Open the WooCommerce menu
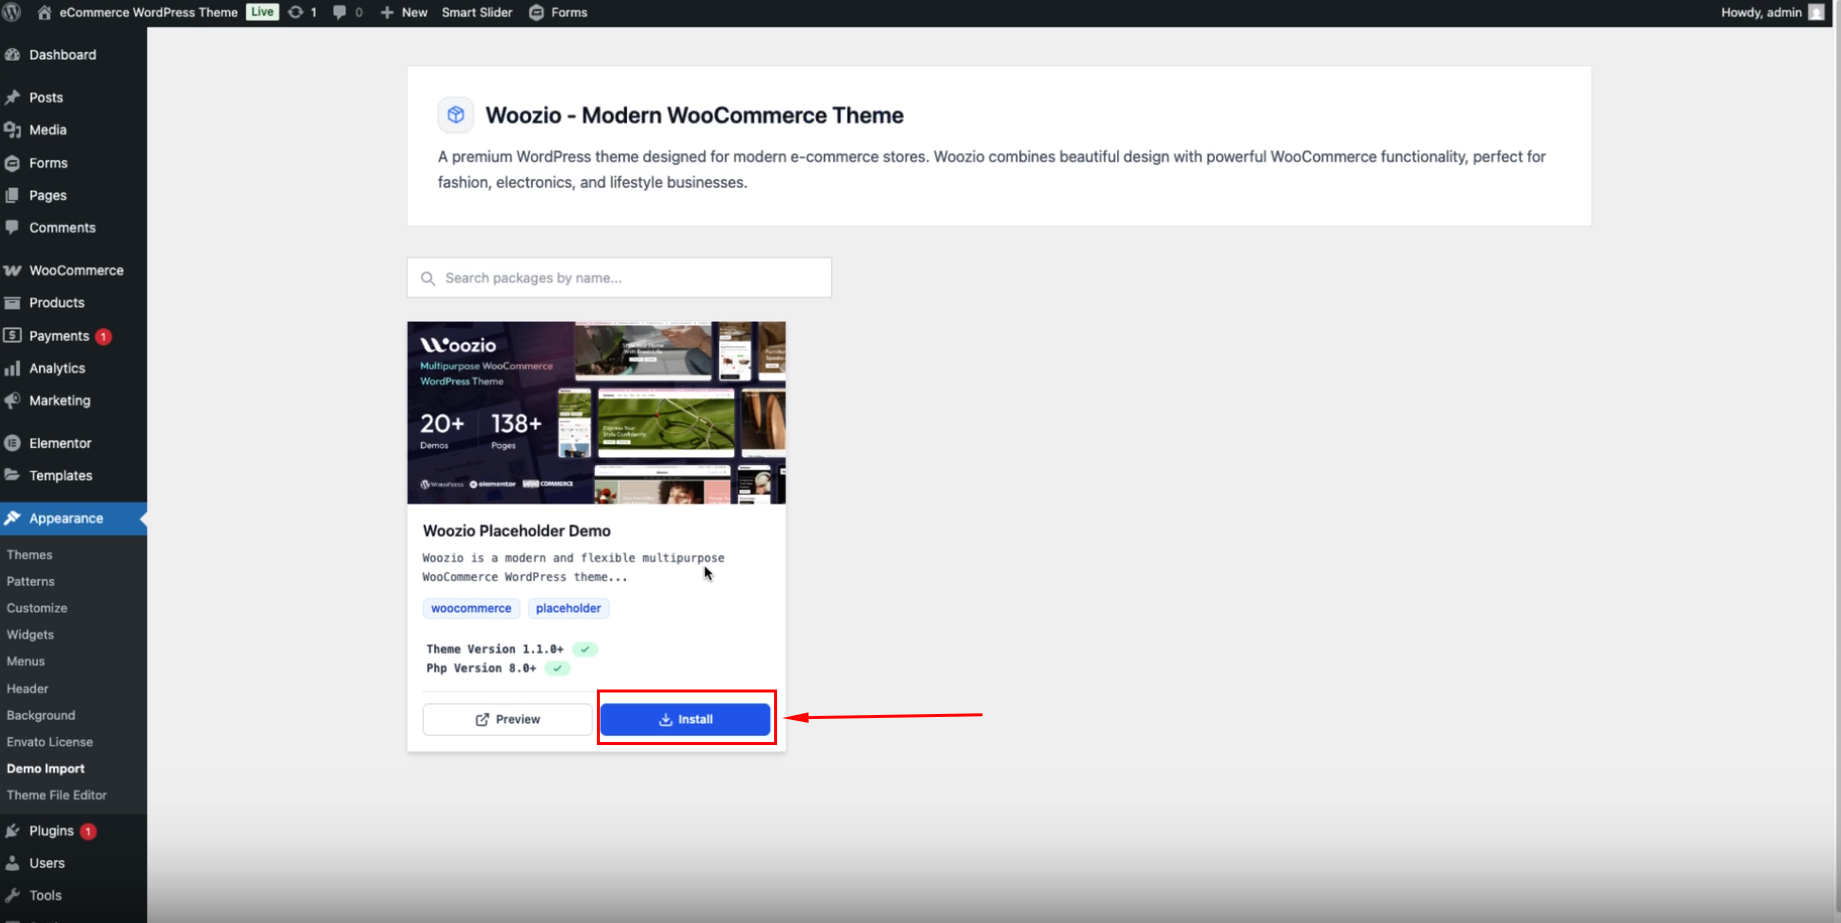Screen dimensions: 1841x923 (76, 270)
